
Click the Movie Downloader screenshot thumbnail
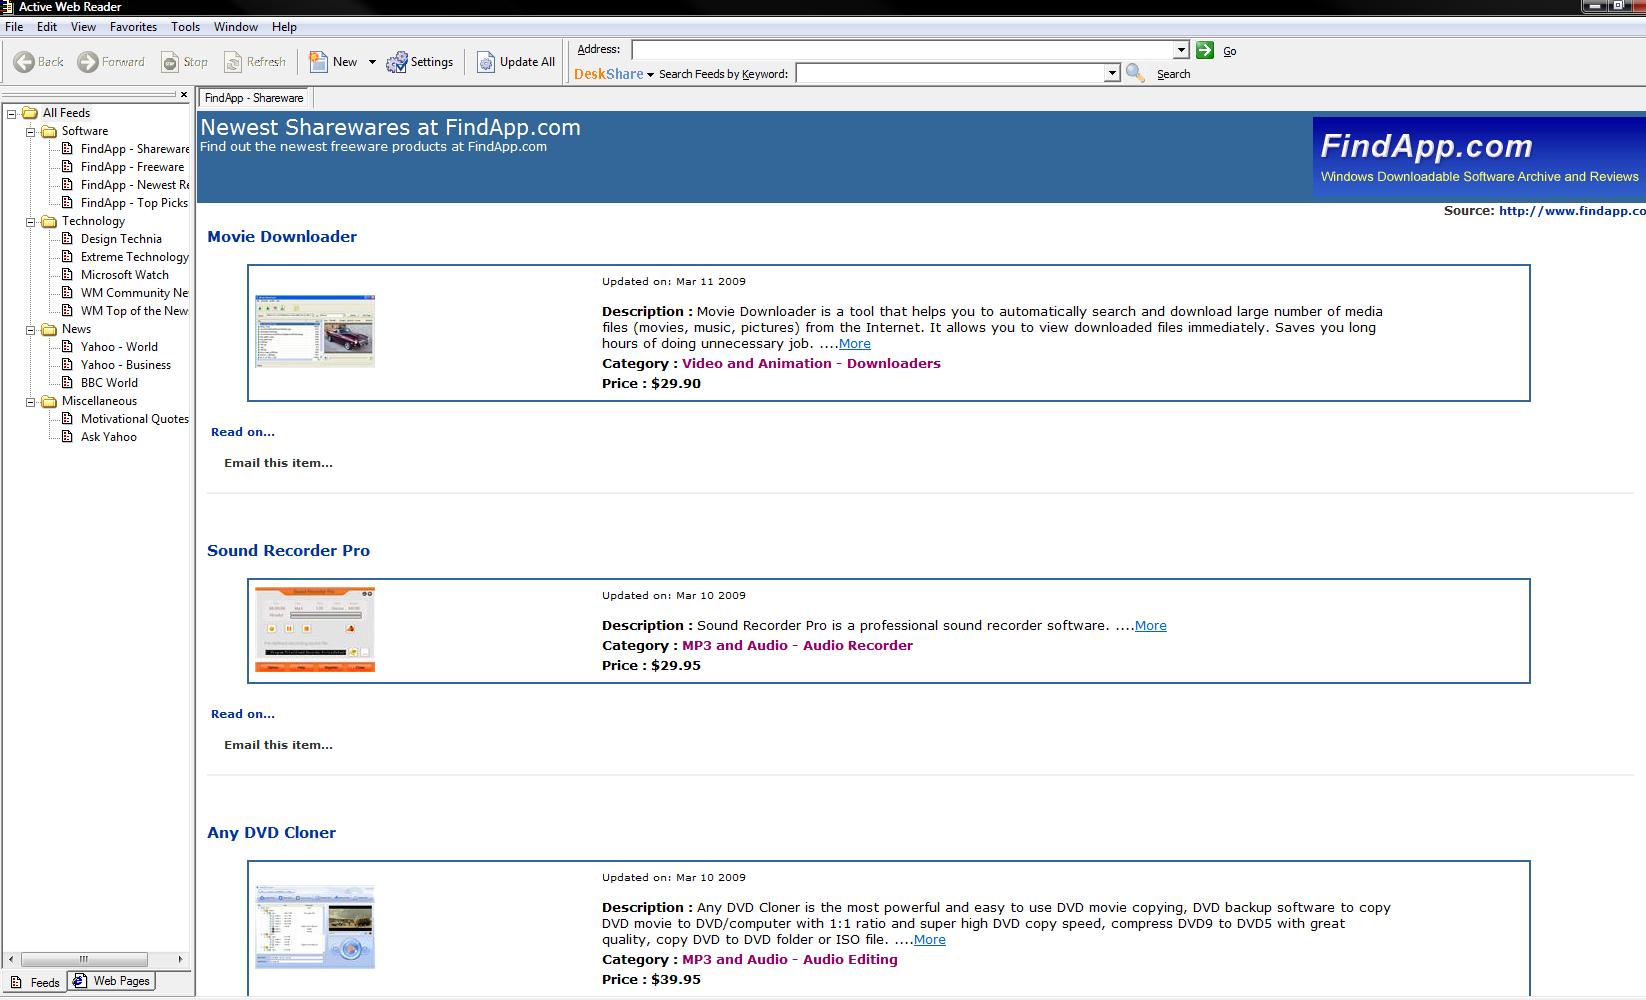click(x=315, y=331)
